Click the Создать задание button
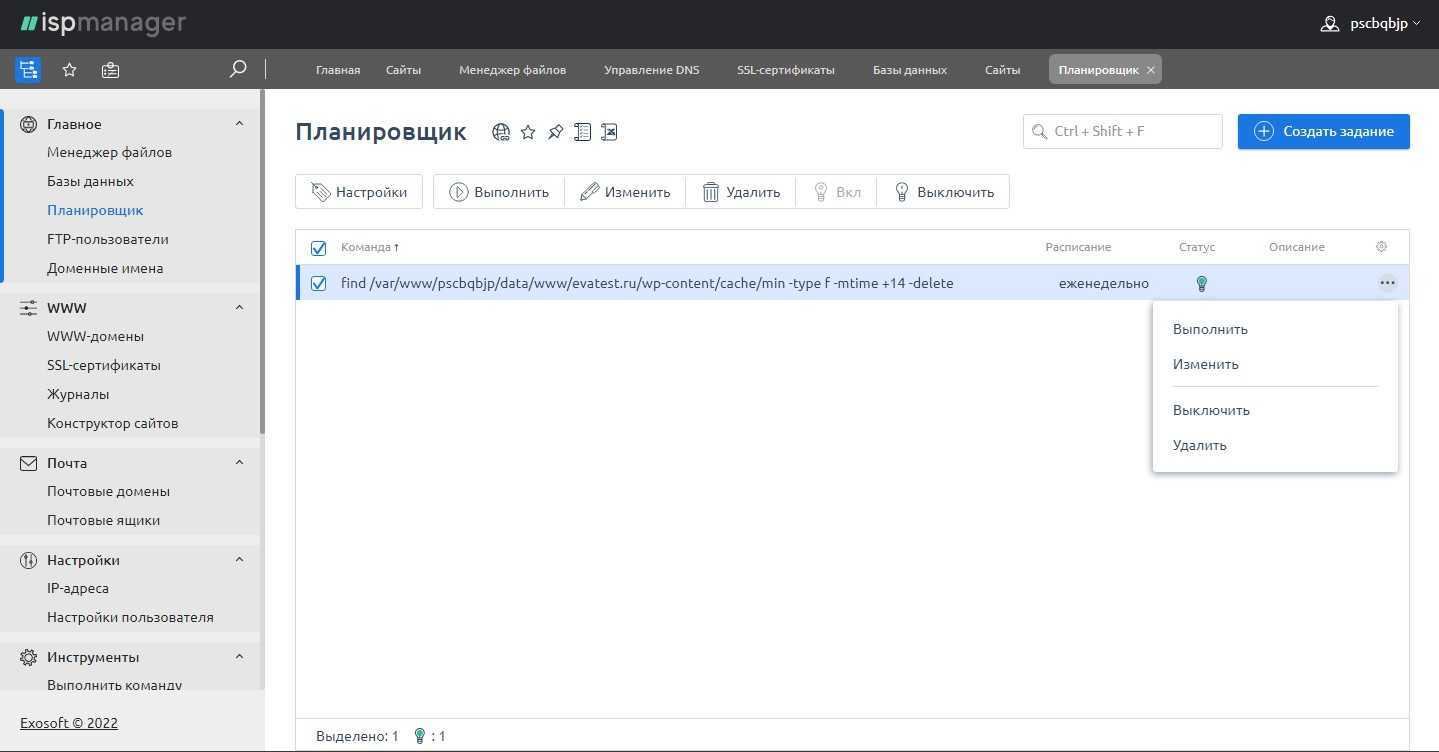The image size is (1439, 752). [x=1323, y=131]
